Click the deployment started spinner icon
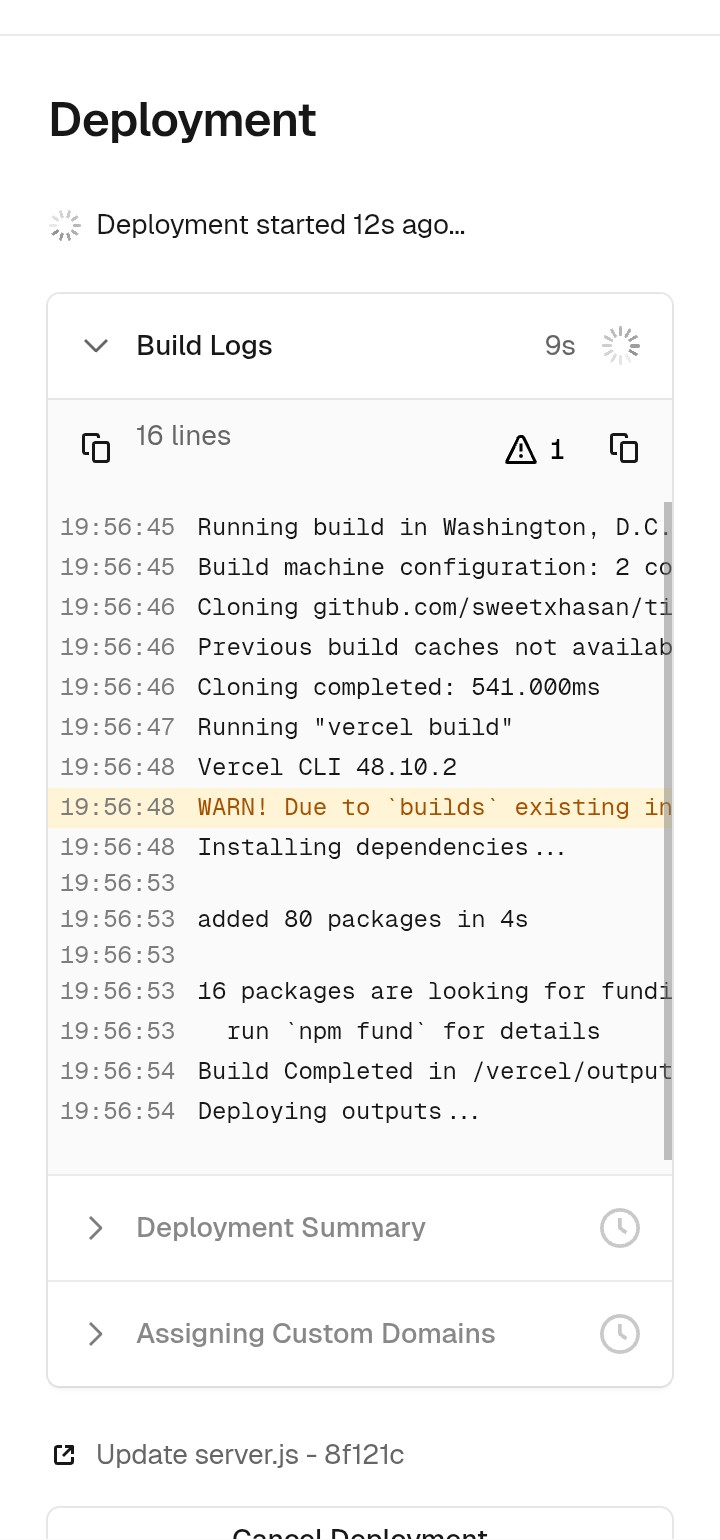The width and height of the screenshot is (720, 1540). tap(65, 226)
